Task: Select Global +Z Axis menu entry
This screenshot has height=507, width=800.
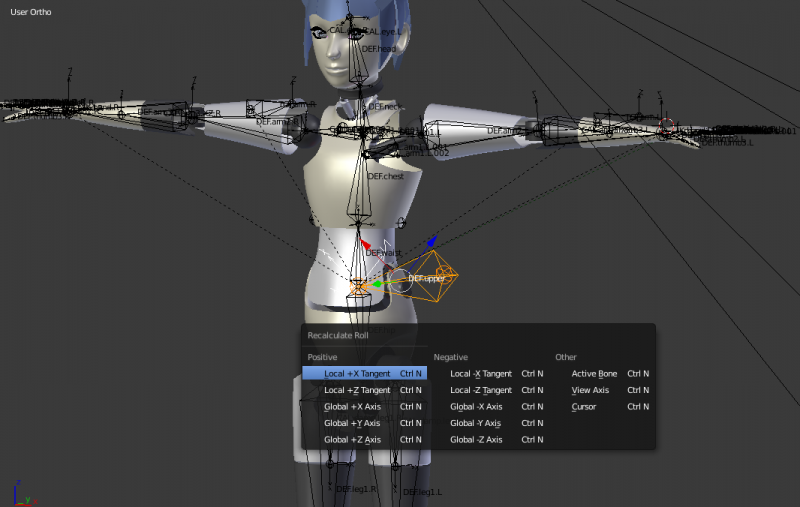Action: (x=364, y=439)
